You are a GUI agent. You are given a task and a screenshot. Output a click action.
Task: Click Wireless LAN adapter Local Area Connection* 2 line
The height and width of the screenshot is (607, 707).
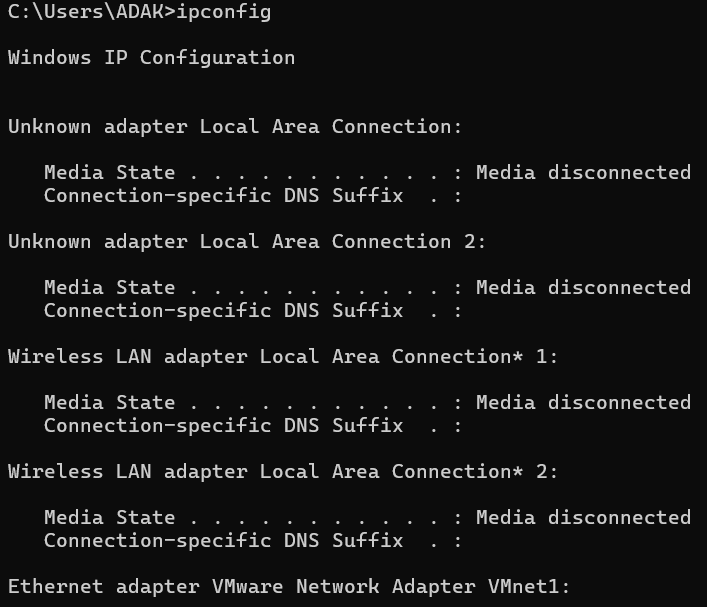click(x=283, y=472)
